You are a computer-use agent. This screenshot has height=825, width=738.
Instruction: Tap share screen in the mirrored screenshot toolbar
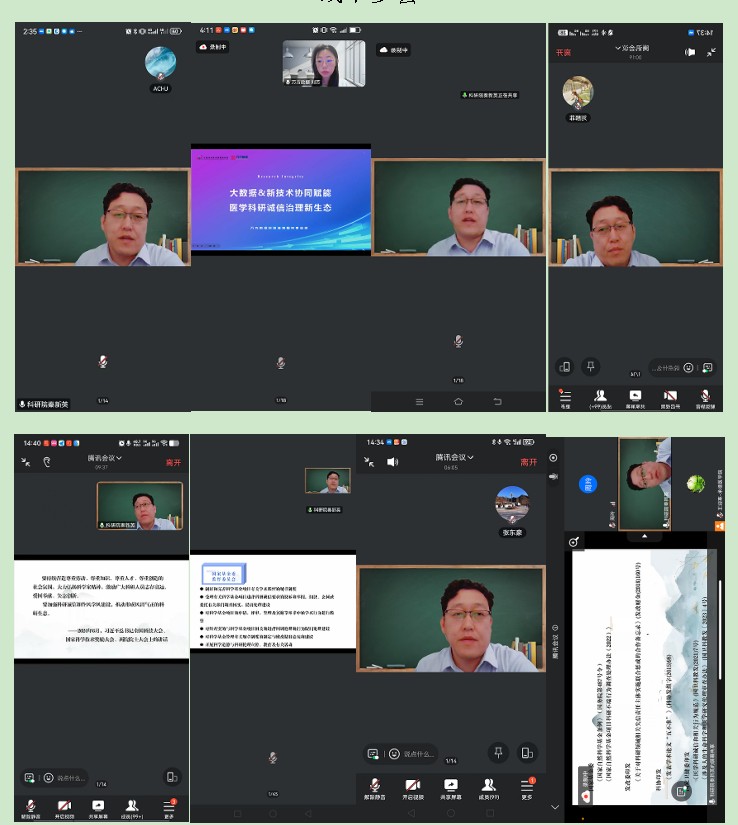(x=635, y=399)
